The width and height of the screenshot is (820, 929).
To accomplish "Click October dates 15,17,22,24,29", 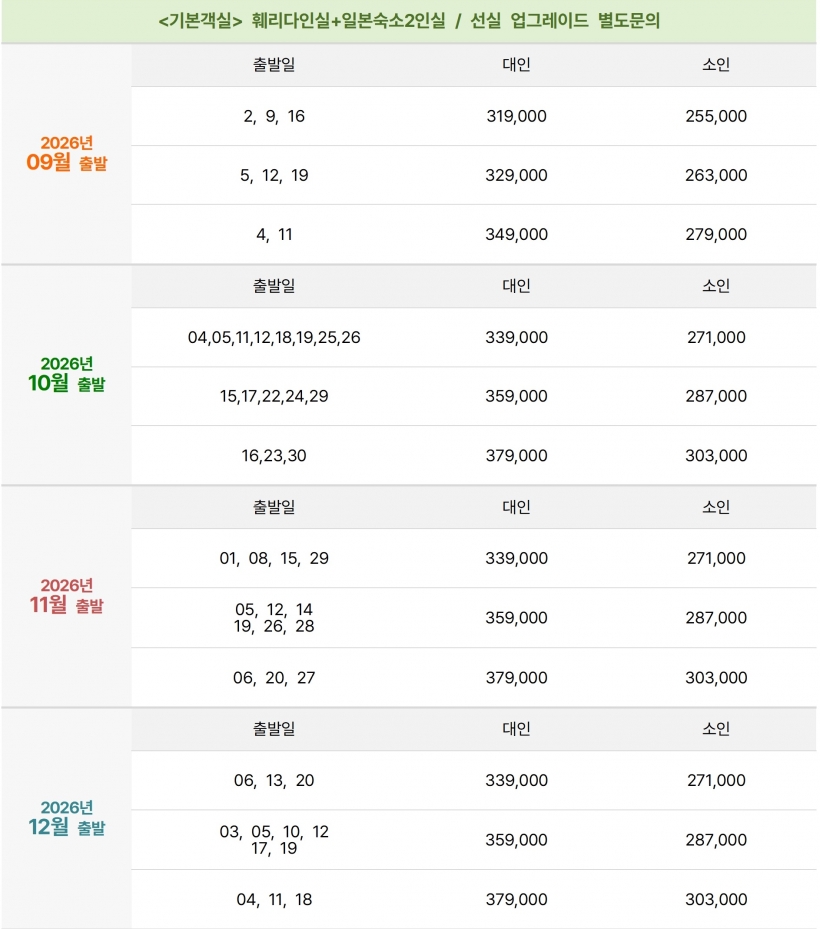I will [x=274, y=396].
